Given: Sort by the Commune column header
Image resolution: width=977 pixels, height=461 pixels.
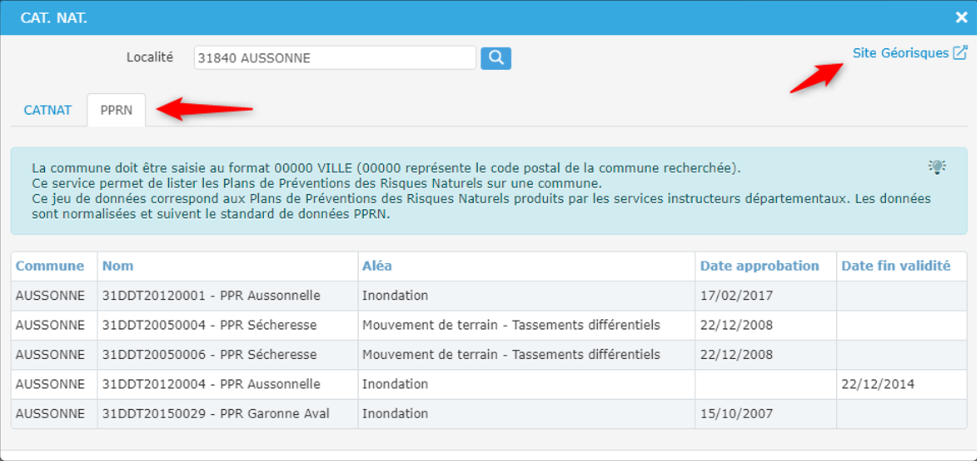Looking at the screenshot, I should click(50, 266).
